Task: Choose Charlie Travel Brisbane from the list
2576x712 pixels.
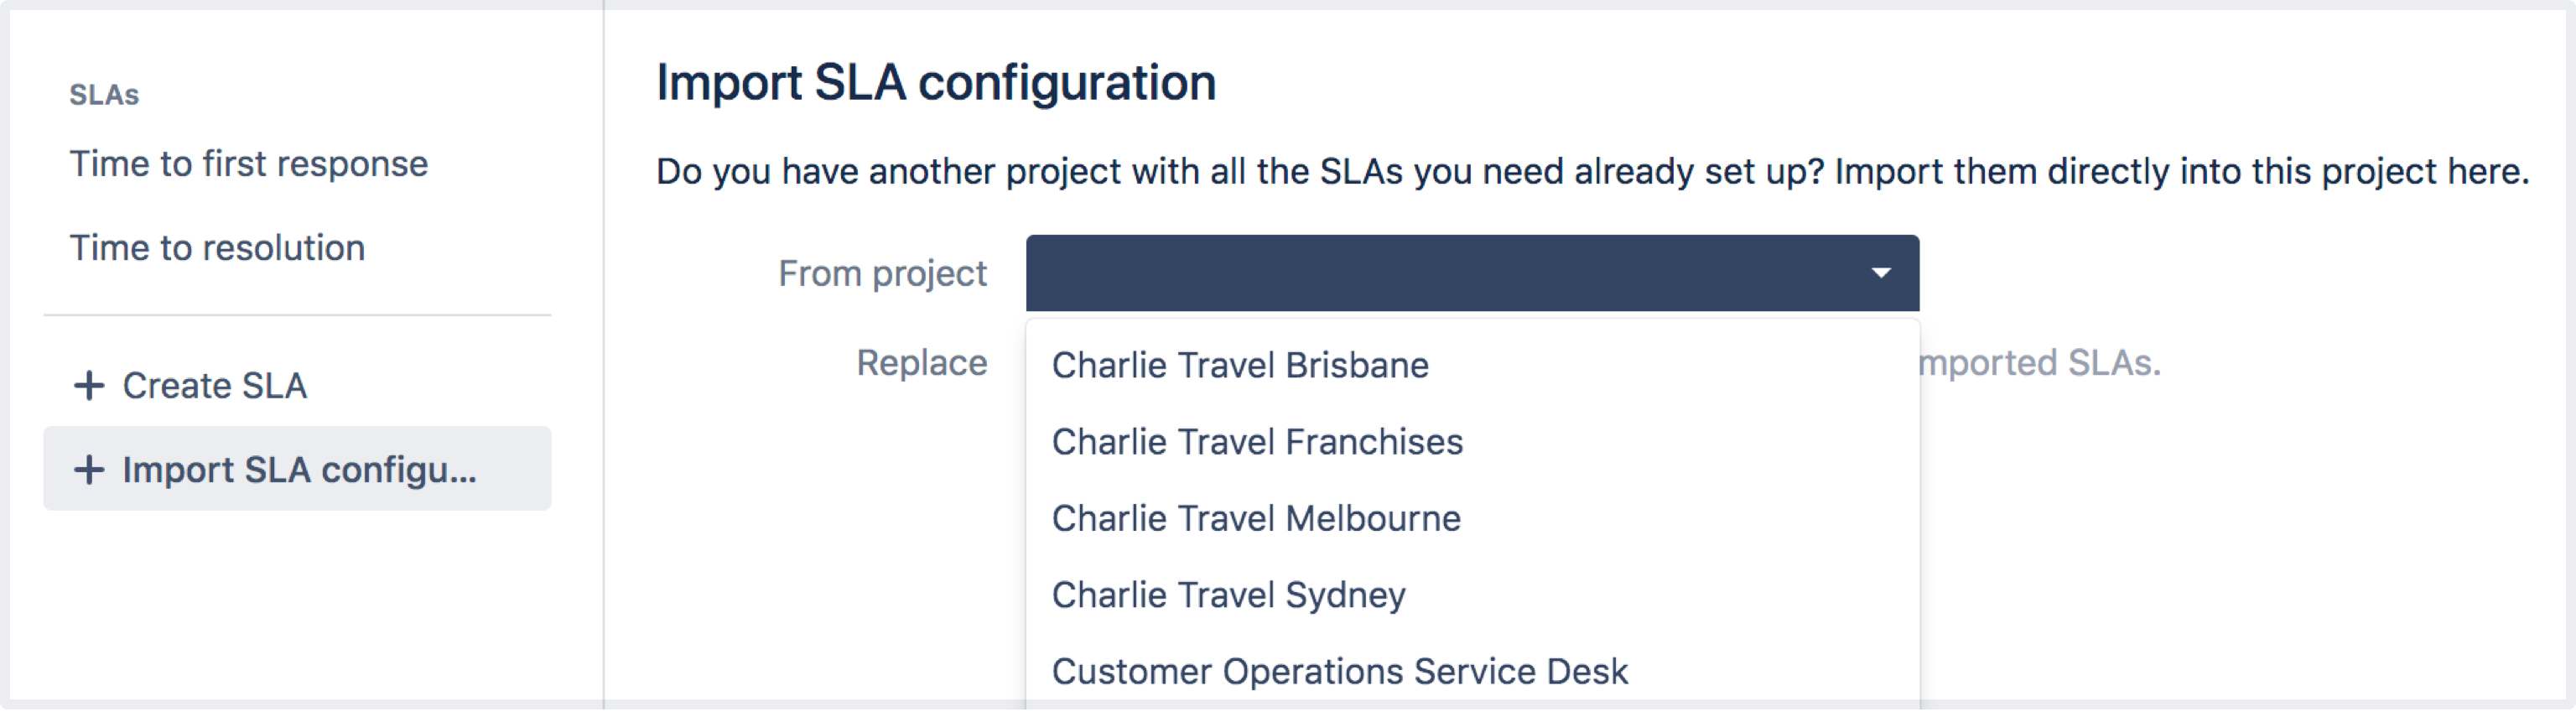Action: 1240,366
